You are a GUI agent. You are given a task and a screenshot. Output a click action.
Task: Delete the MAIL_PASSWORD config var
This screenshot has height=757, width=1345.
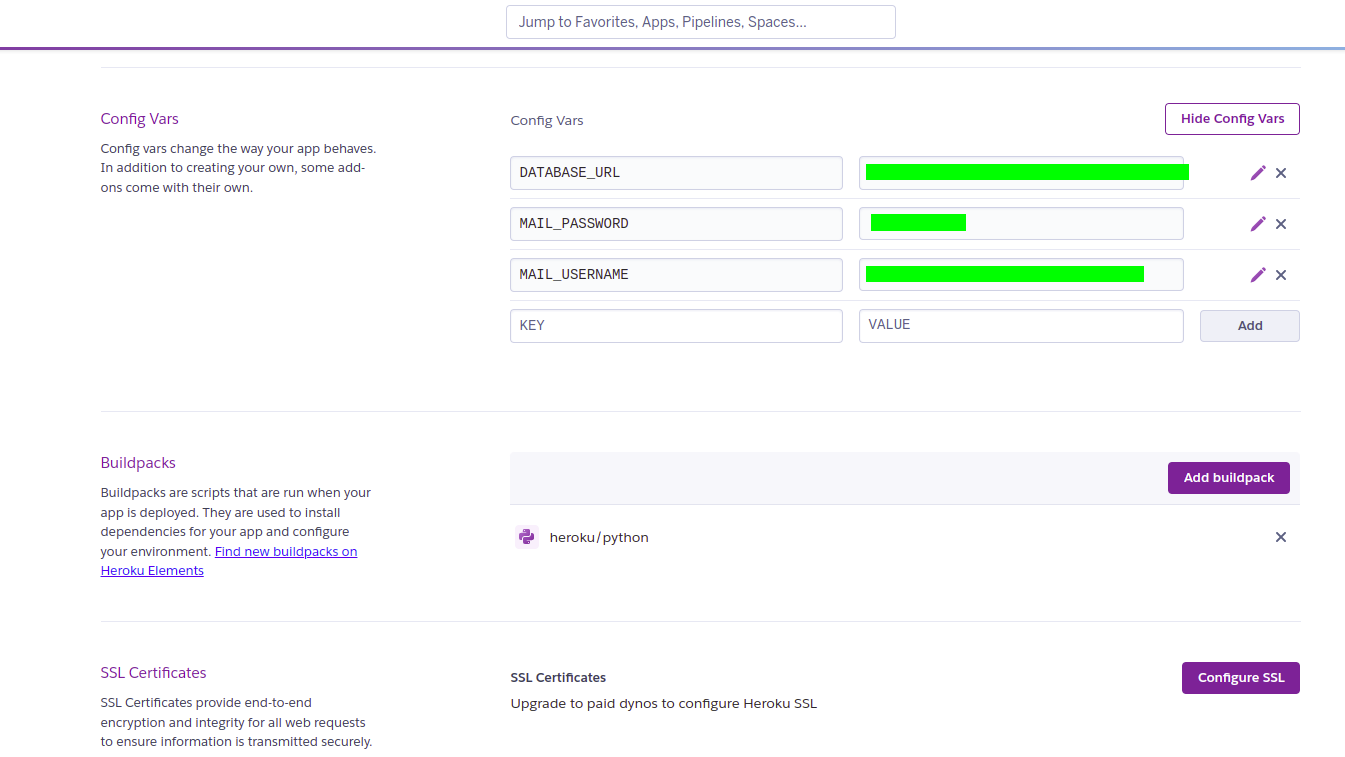1281,224
